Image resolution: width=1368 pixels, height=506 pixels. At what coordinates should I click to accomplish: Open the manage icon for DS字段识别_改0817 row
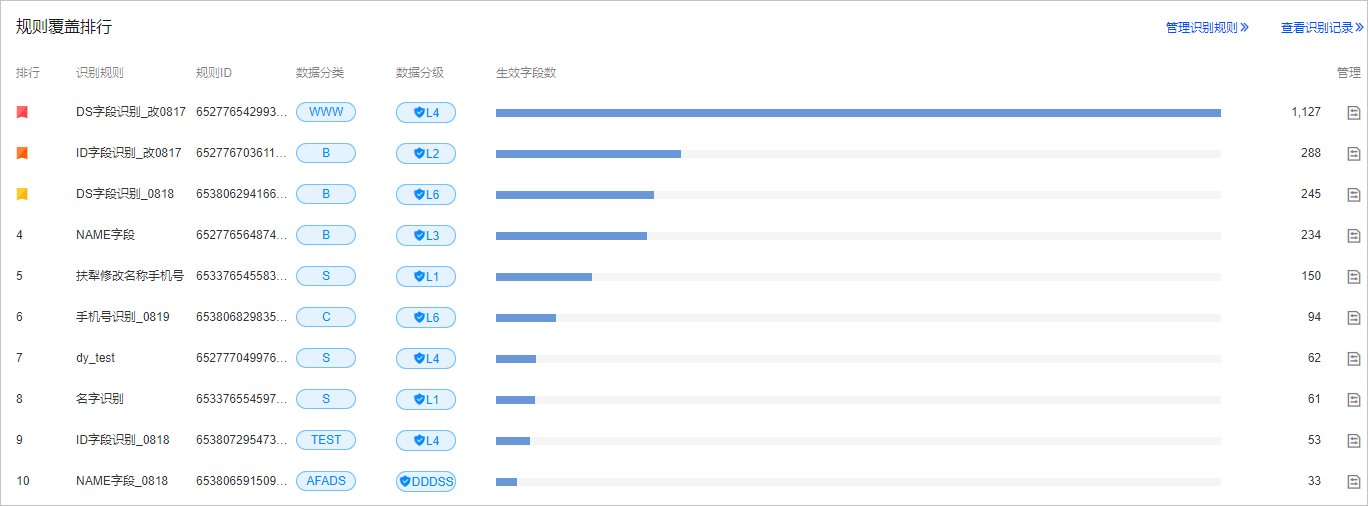[x=1354, y=112]
